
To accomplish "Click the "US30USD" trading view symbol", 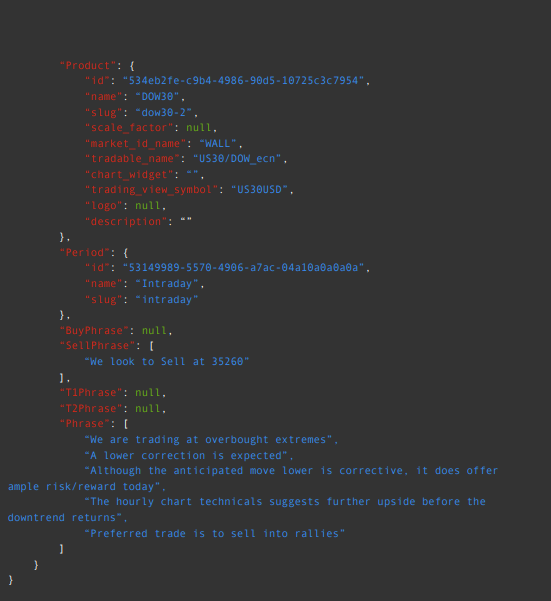I will click(x=259, y=190).
